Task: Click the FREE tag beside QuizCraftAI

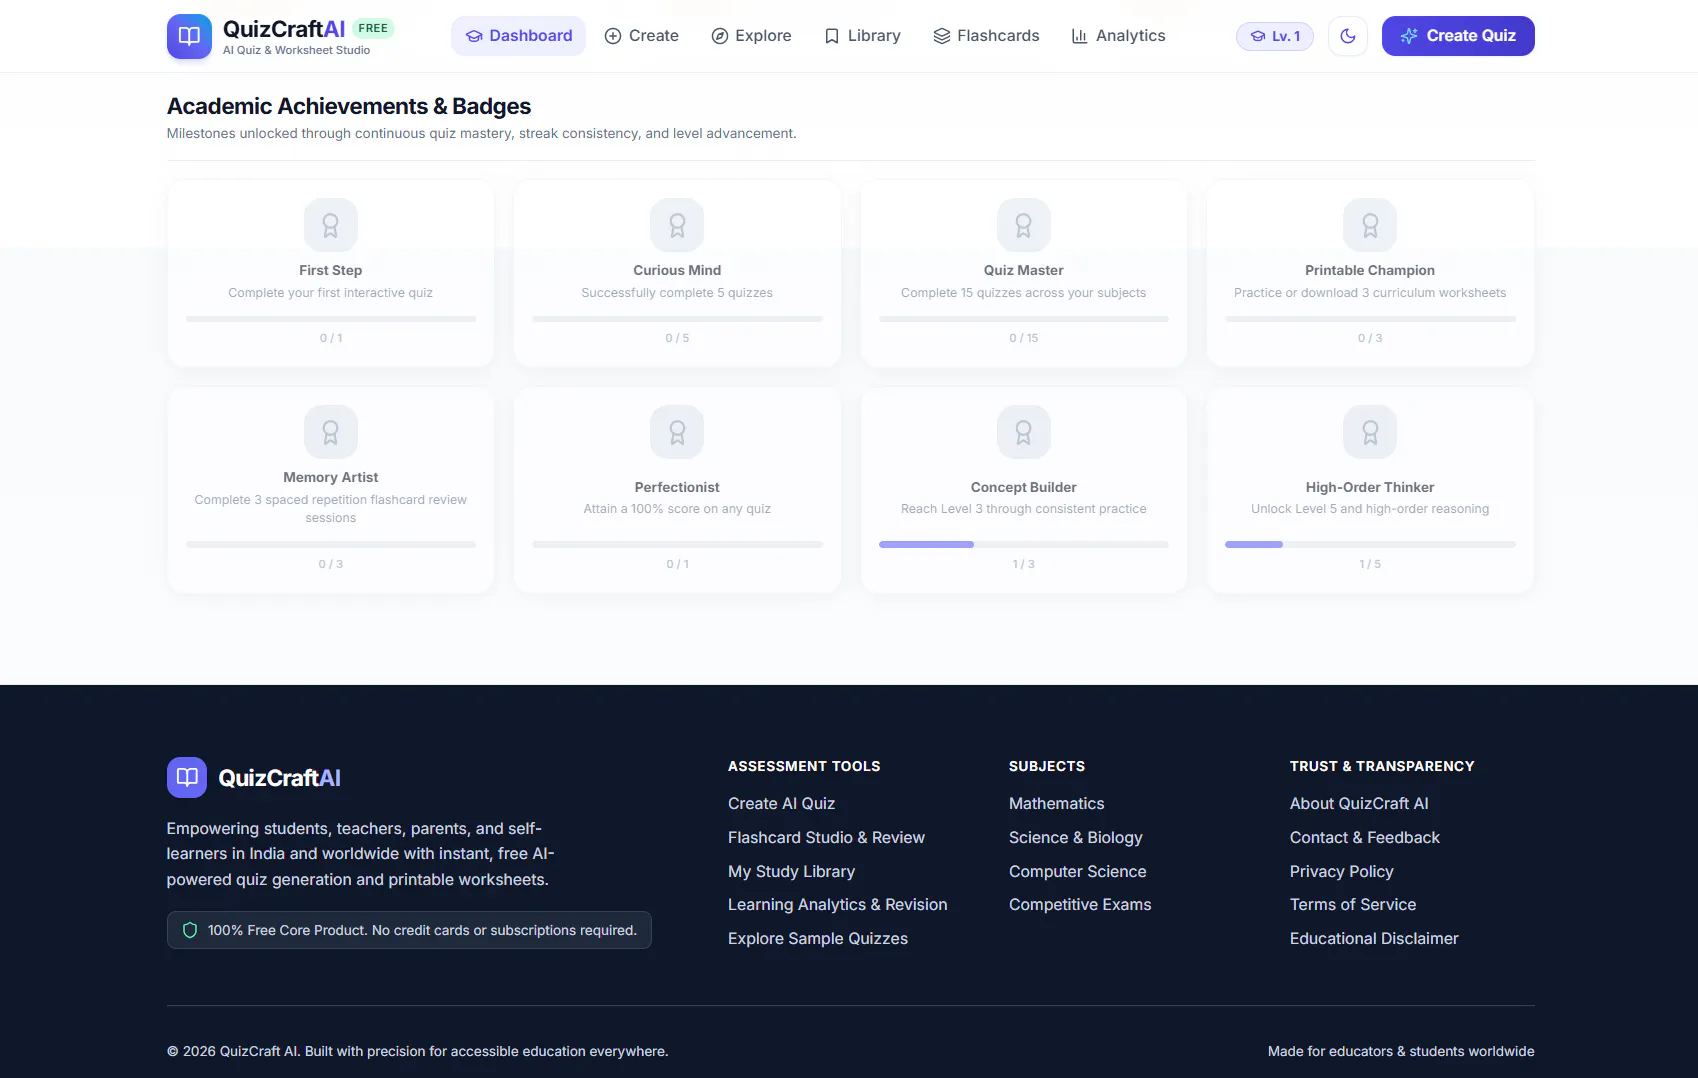Action: (x=373, y=28)
